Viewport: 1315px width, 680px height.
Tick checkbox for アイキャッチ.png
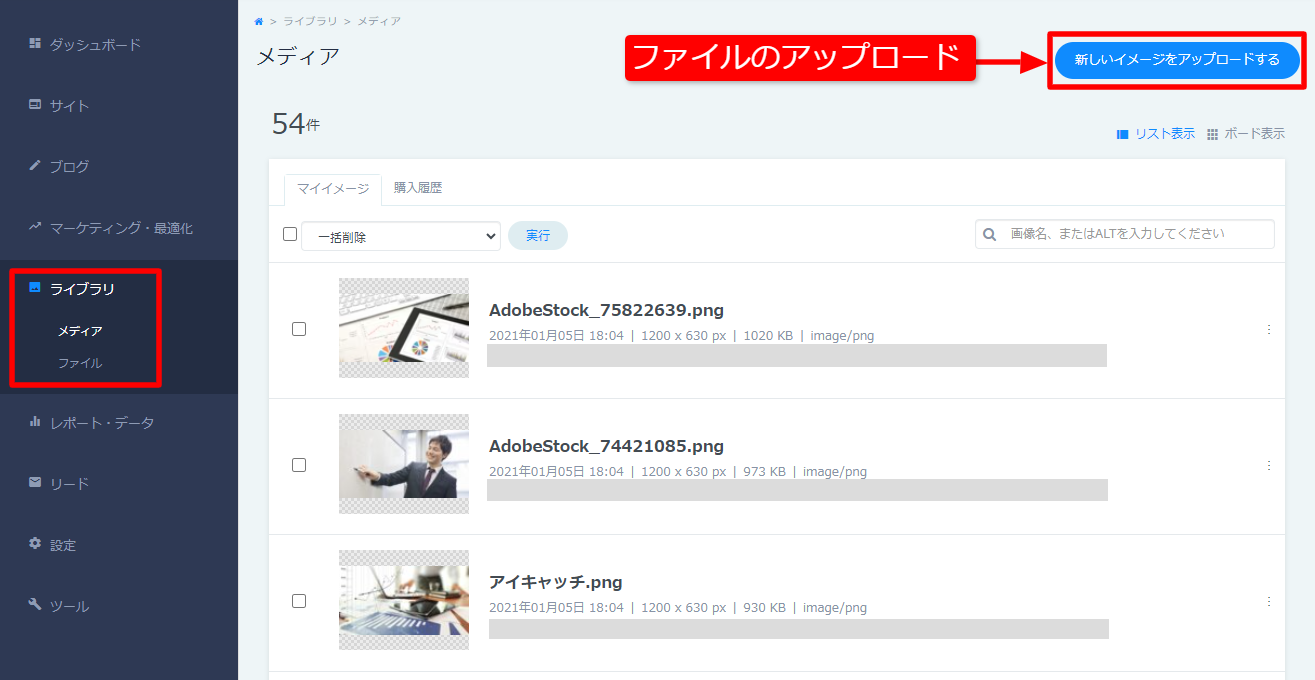click(299, 601)
